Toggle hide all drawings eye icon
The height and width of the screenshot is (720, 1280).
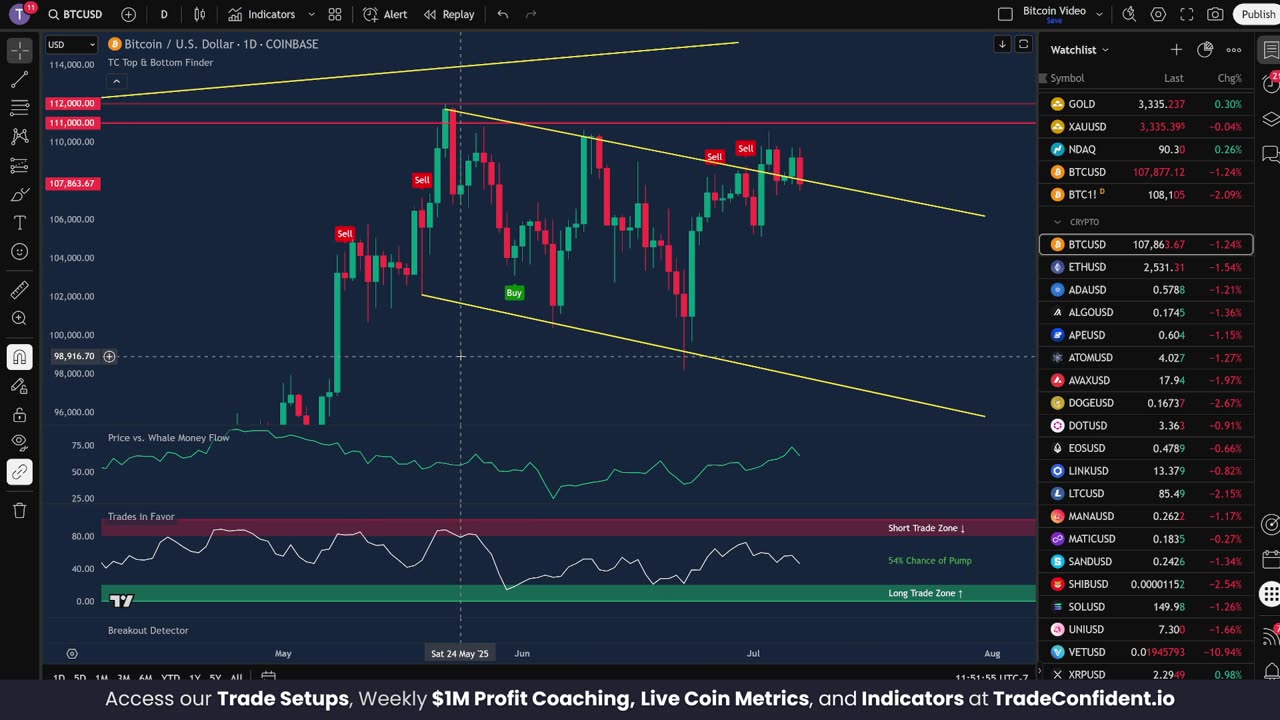19,443
